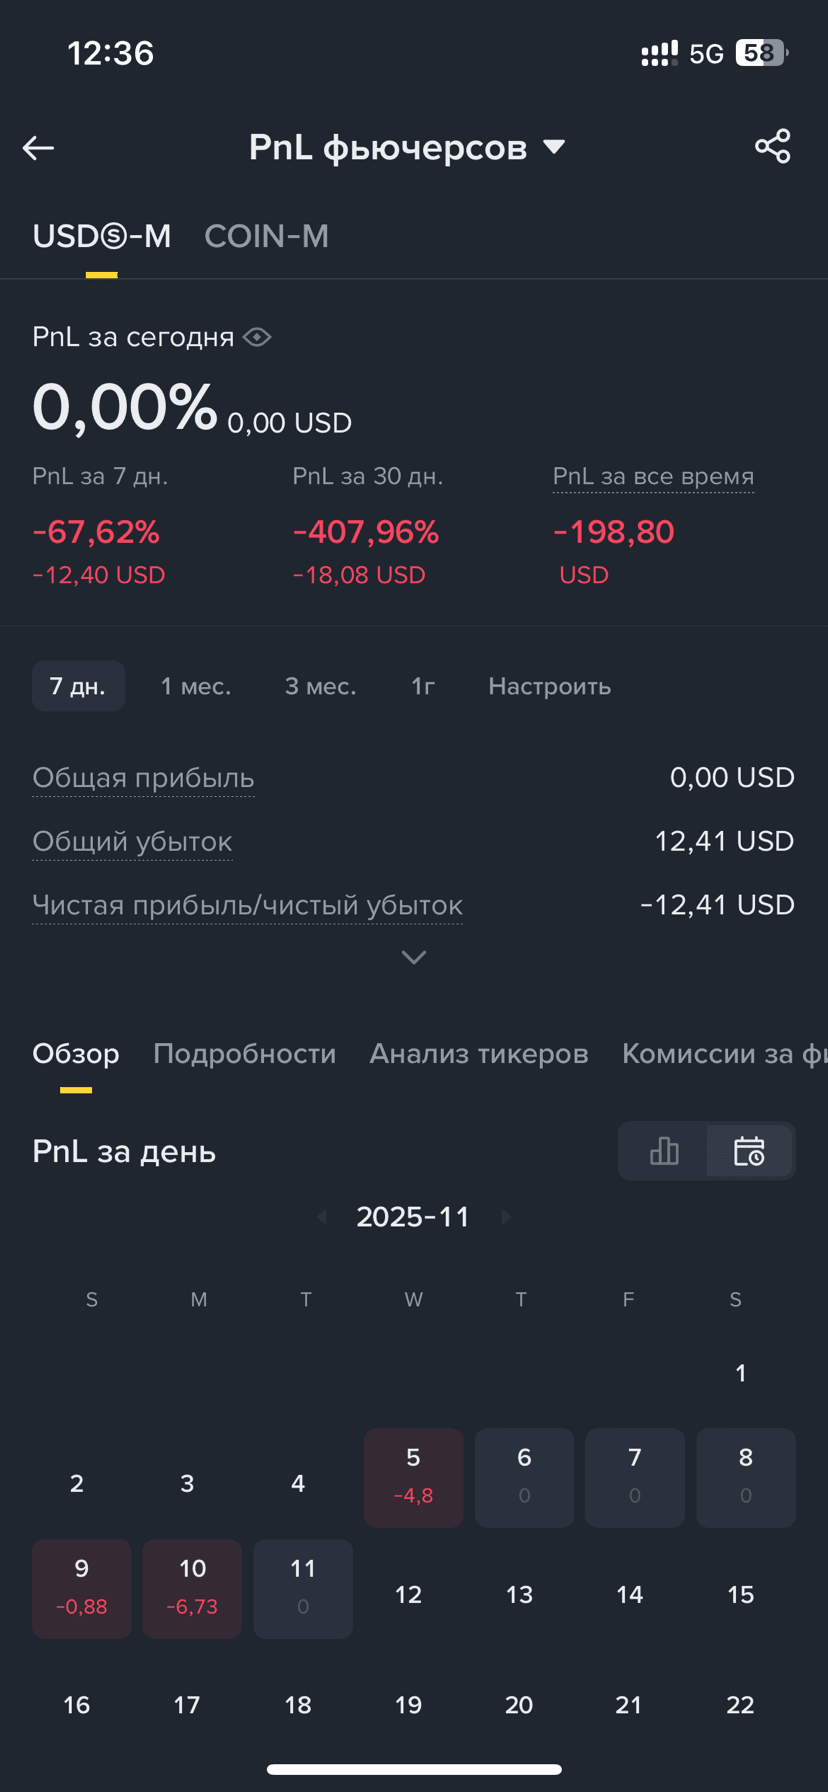Image resolution: width=828 pixels, height=1792 pixels.
Task: Select the USDⓈ-M tab
Action: 101,236
